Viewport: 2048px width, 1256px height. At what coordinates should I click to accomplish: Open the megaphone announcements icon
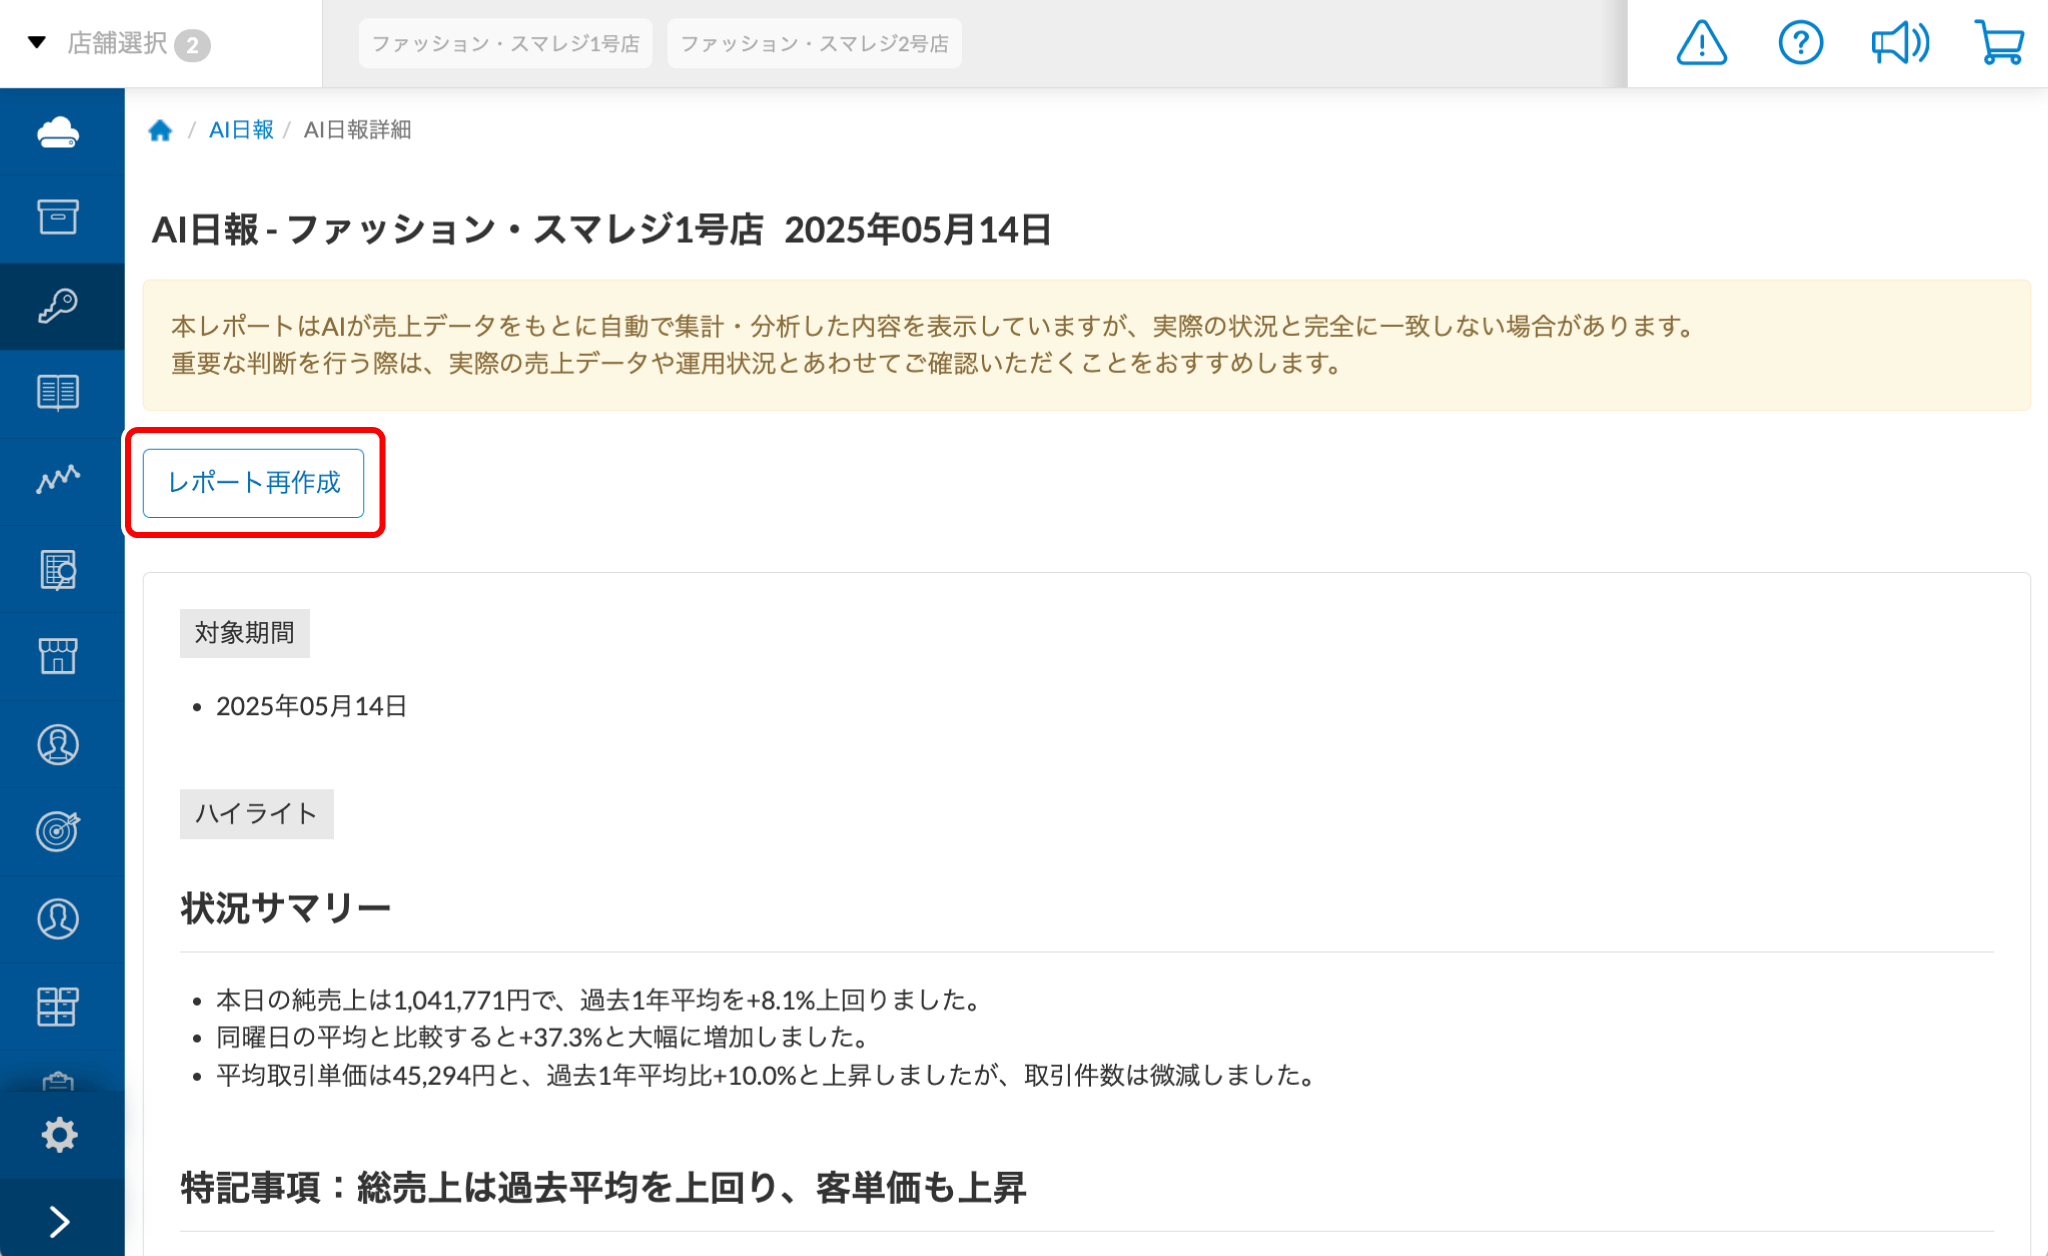click(x=1899, y=44)
